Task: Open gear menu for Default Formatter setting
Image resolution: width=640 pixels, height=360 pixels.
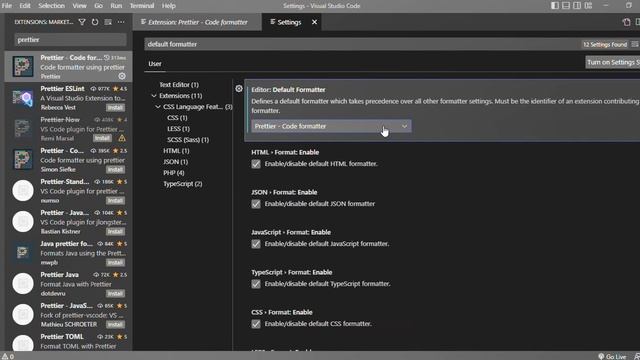Action: 239,88
